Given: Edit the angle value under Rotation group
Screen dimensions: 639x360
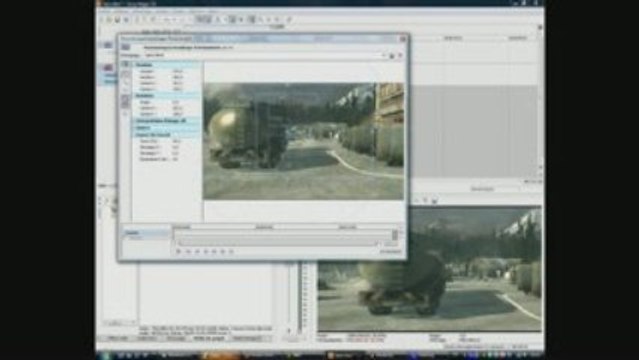Looking at the screenshot, I should point(176,102).
